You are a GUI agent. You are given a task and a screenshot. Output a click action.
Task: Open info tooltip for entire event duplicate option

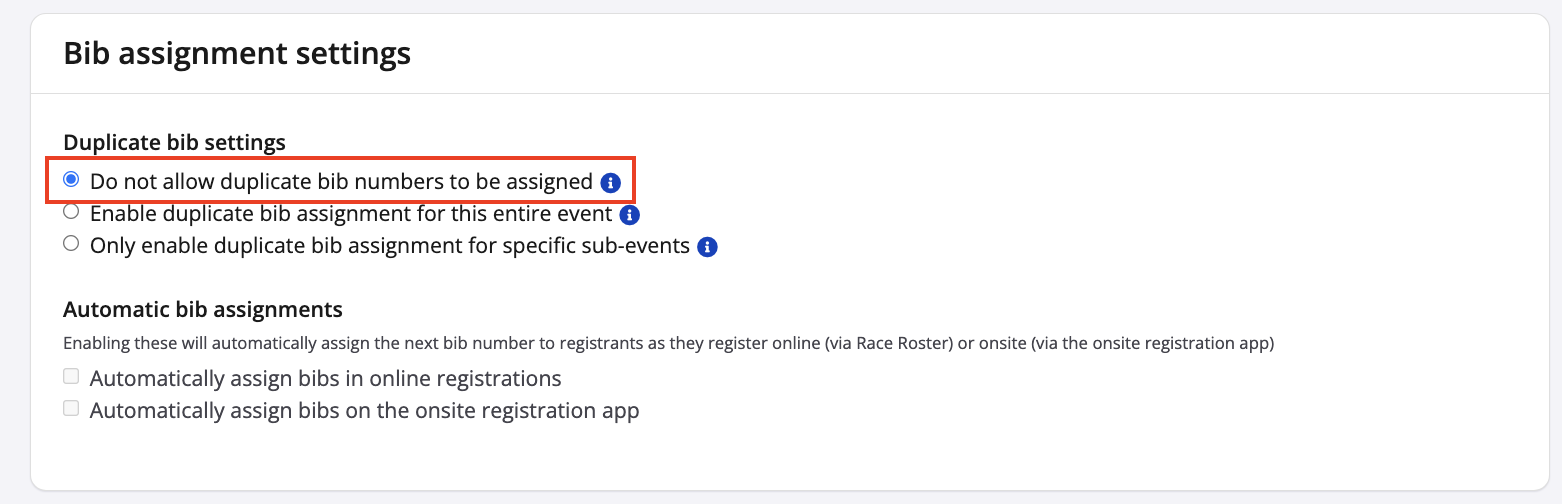pyautogui.click(x=629, y=215)
